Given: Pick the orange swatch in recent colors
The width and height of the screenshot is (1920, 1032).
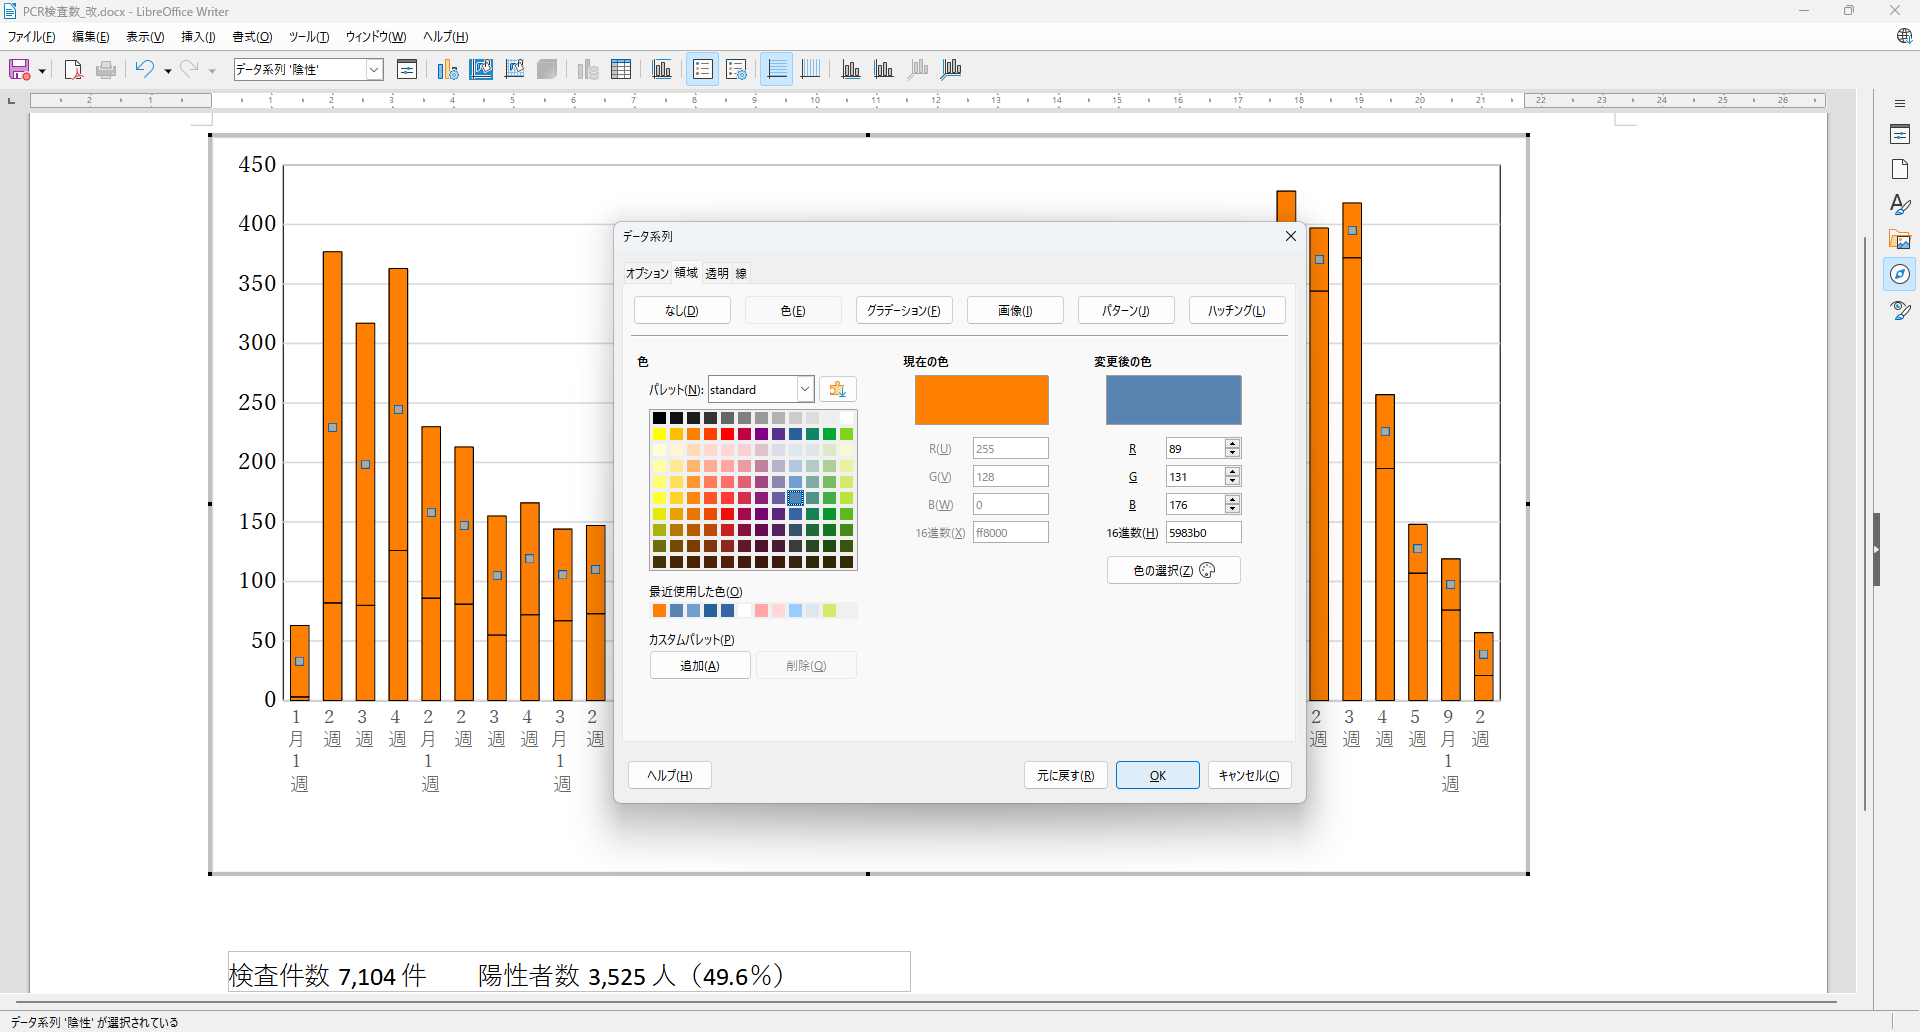Looking at the screenshot, I should (x=659, y=611).
